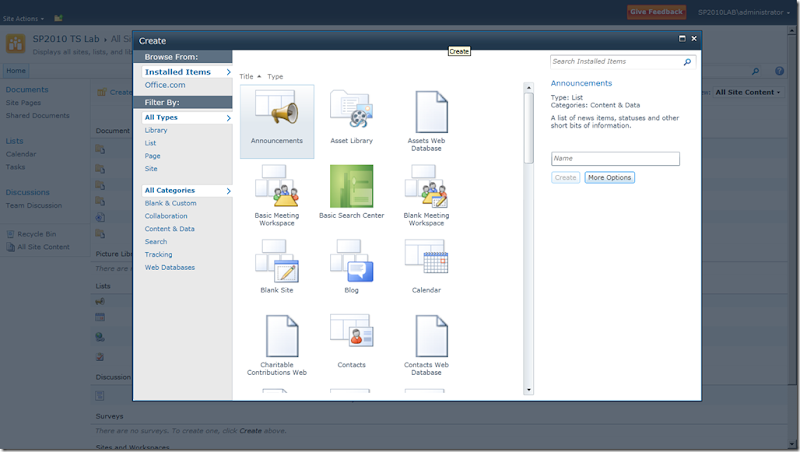The width and height of the screenshot is (800, 452).
Task: Pick the Blank Site template icon
Action: click(x=277, y=261)
